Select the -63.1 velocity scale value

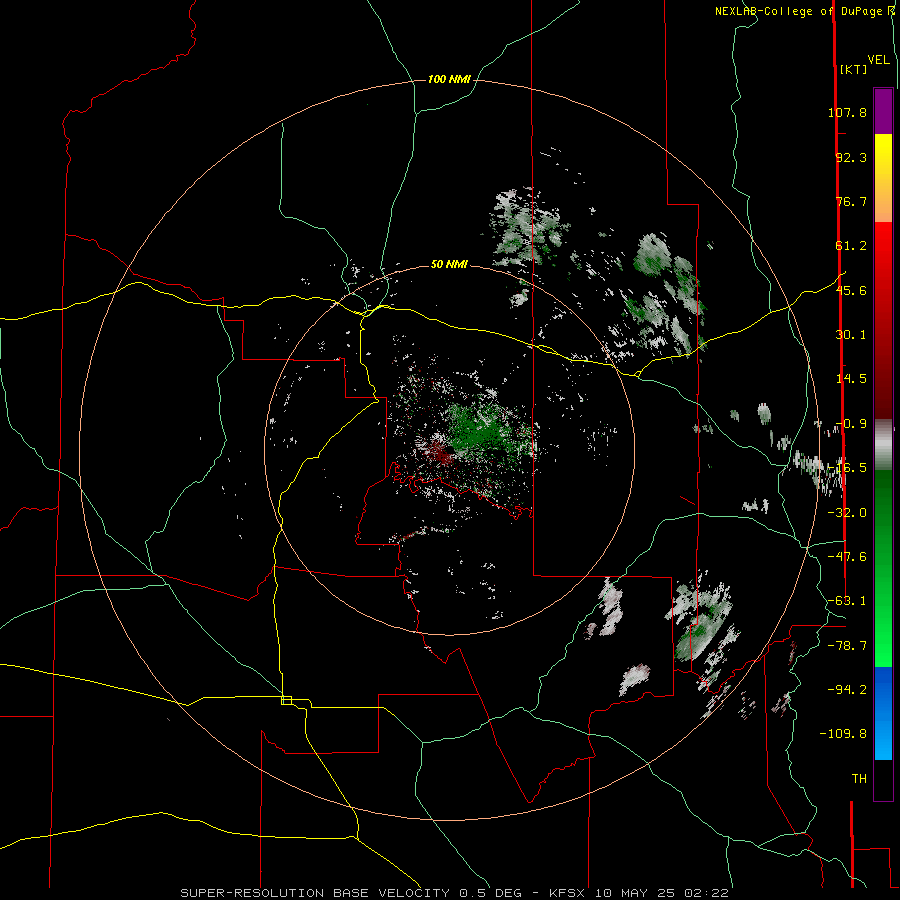coord(847,601)
